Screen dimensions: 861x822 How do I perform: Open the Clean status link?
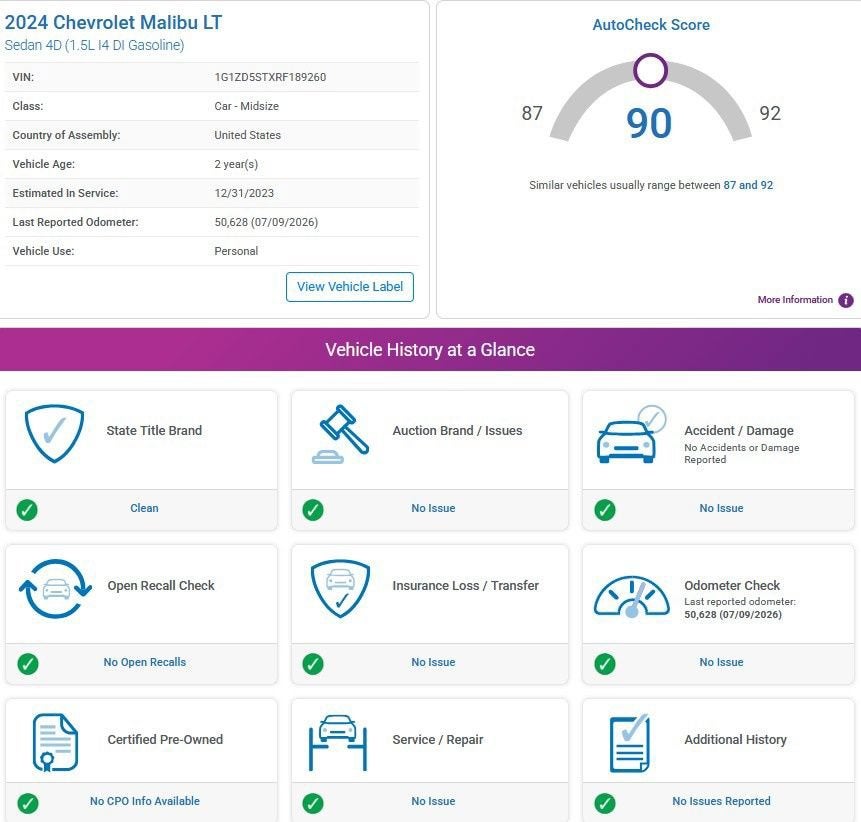tap(144, 508)
